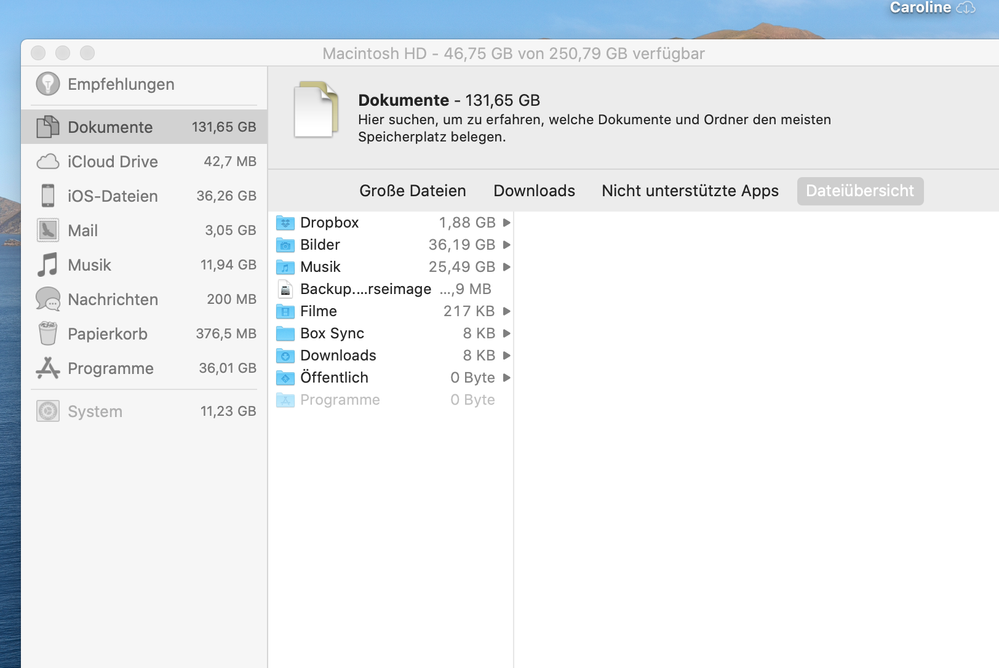Select the Programme app store icon
Viewport: 999px width, 668px height.
tap(47, 368)
